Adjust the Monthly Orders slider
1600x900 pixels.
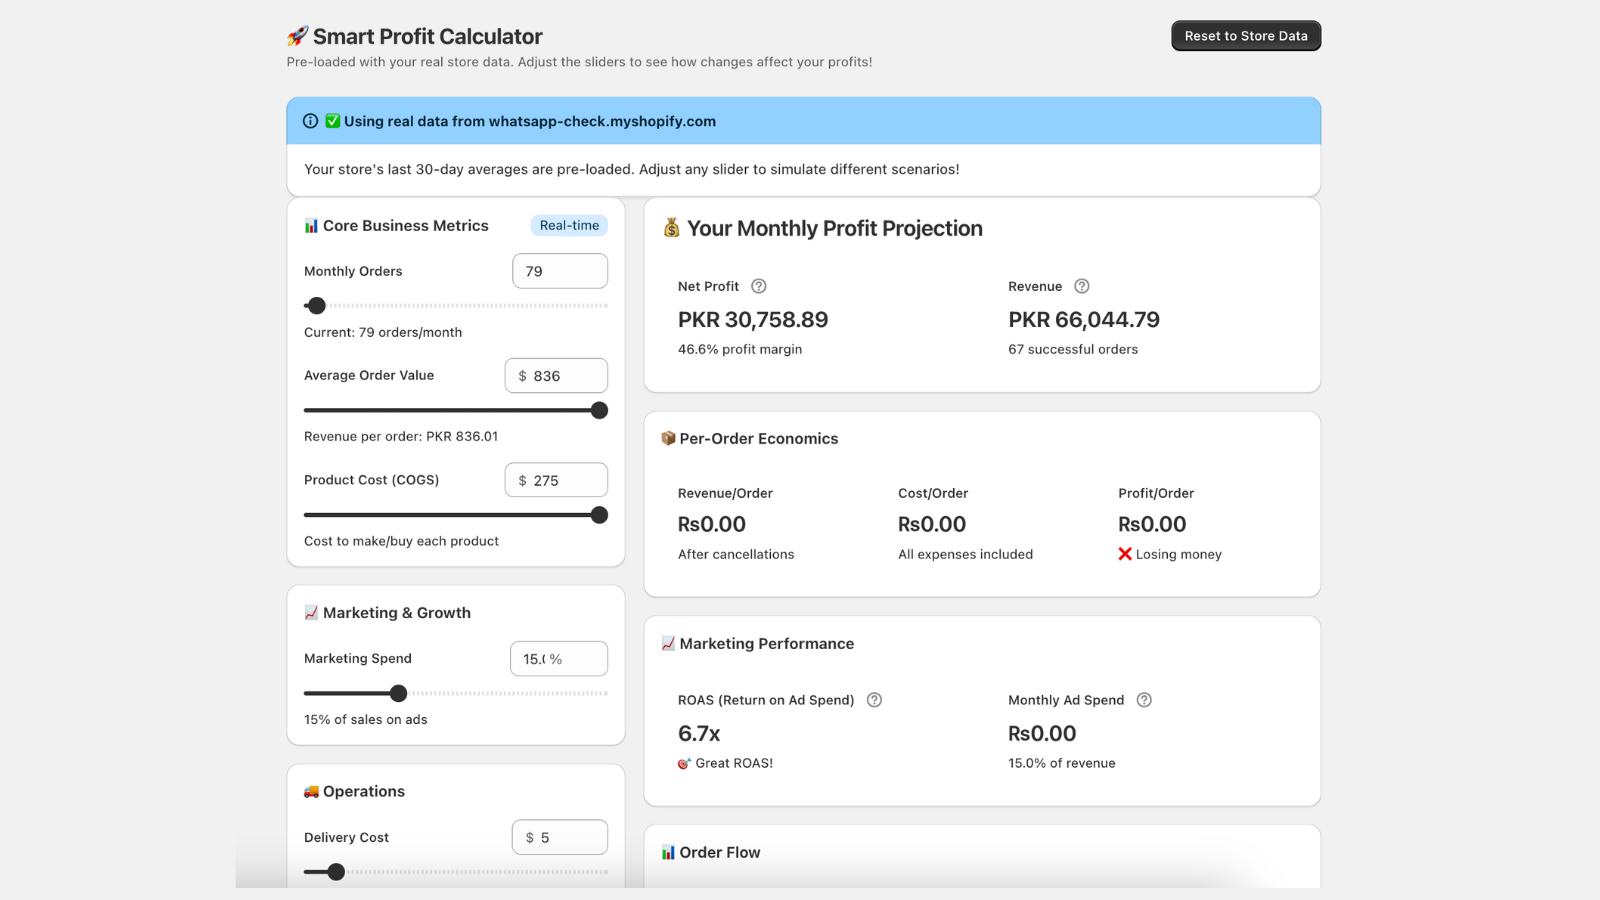[x=315, y=306]
